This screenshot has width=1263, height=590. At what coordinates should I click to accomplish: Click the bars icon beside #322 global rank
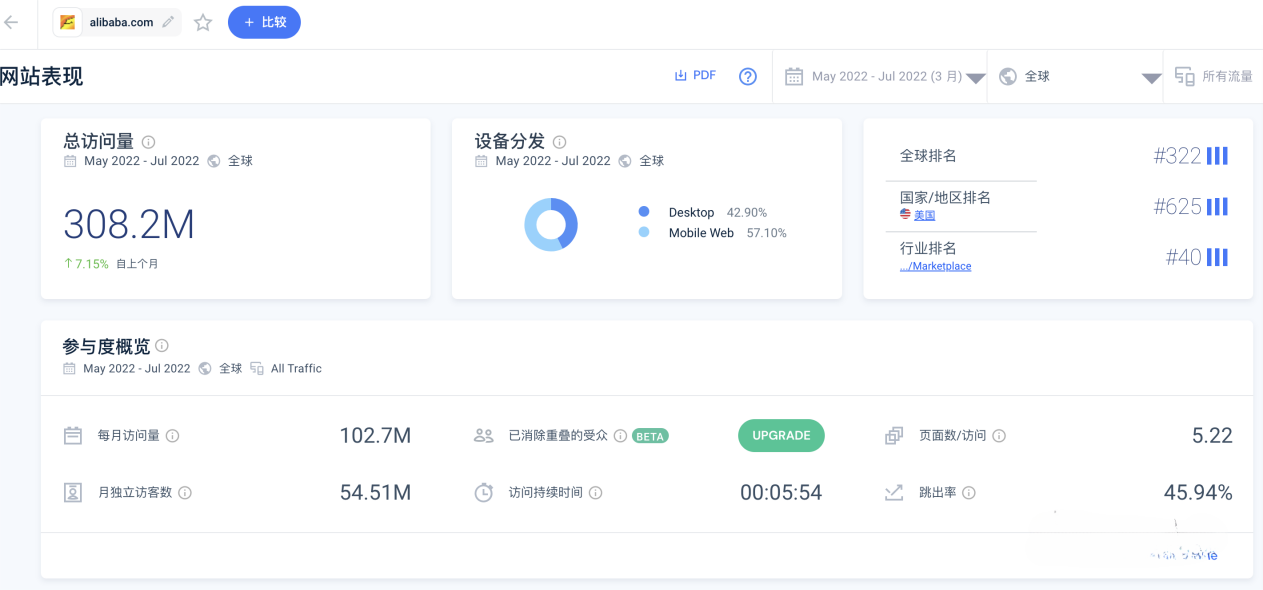coord(1217,155)
